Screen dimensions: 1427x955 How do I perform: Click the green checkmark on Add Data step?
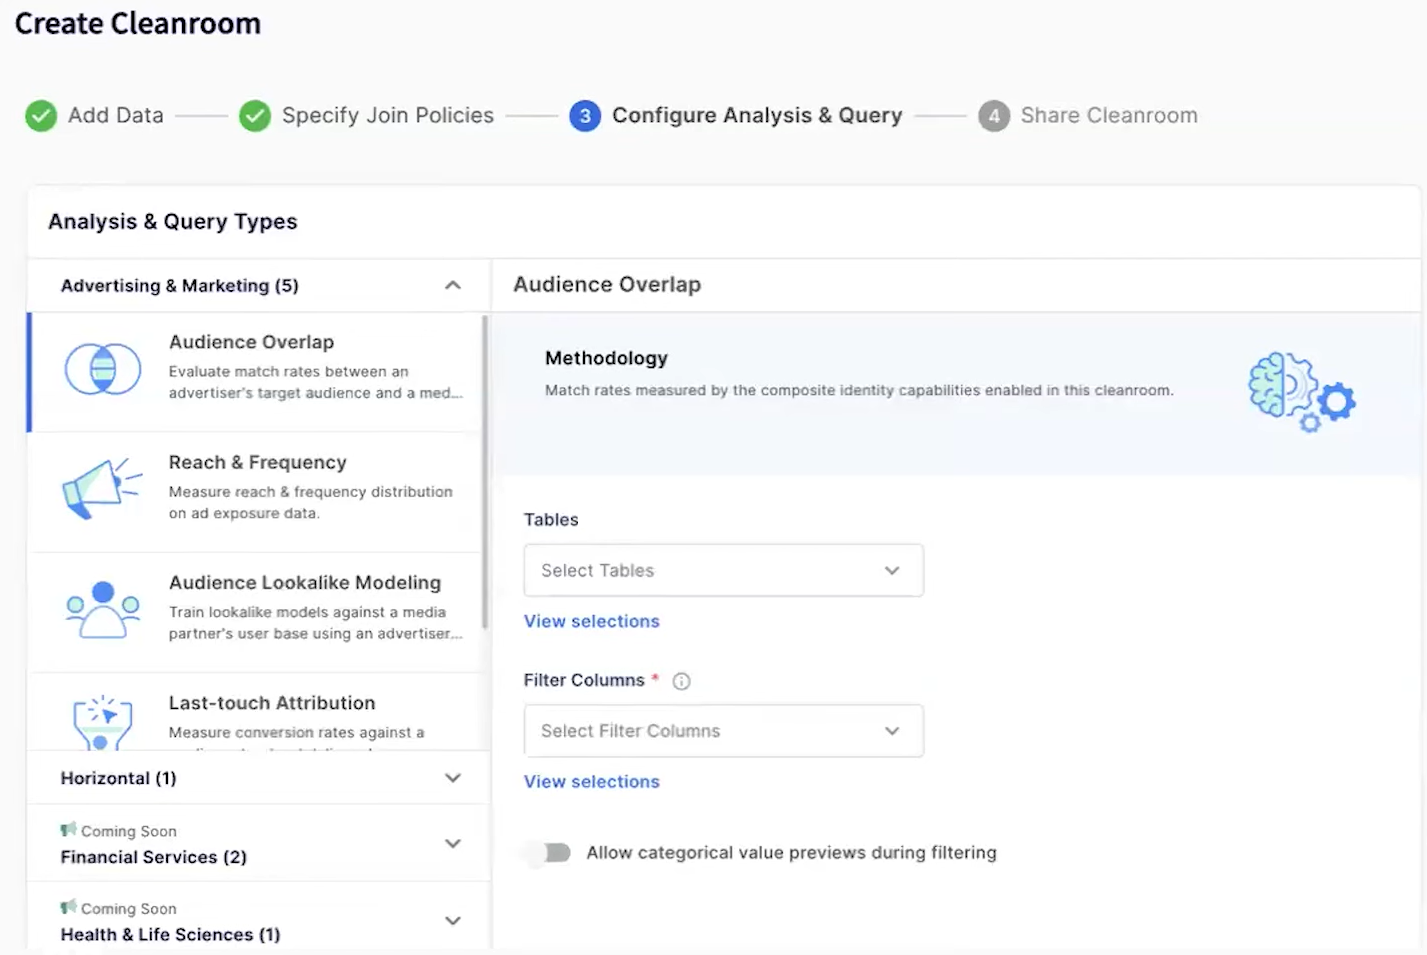click(41, 115)
